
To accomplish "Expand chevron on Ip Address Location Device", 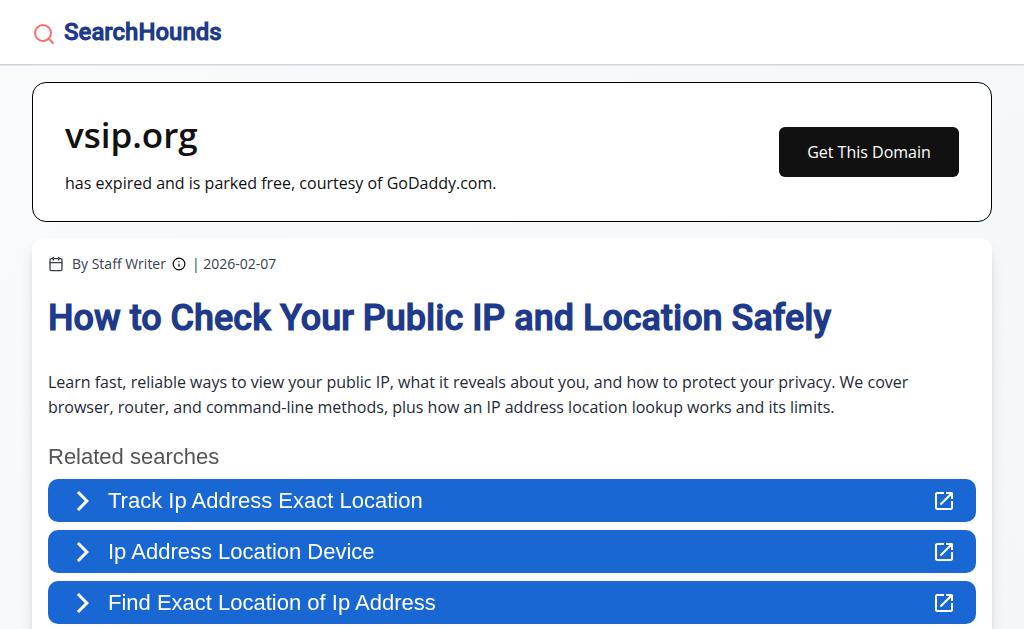I will click(83, 551).
